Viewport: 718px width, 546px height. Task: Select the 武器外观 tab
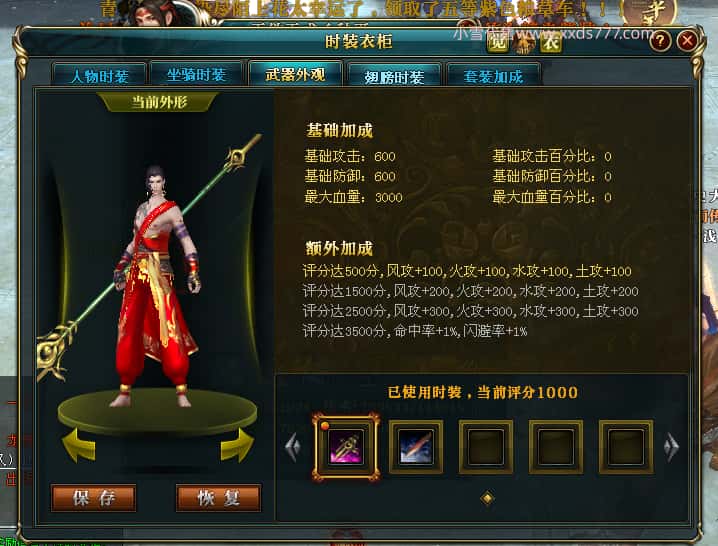pyautogui.click(x=295, y=74)
